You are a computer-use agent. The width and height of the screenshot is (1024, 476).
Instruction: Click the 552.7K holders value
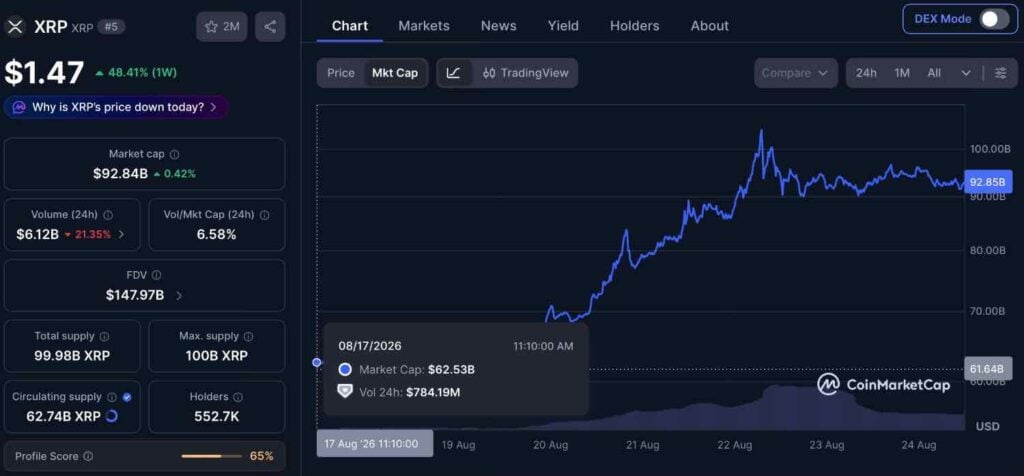(x=217, y=416)
